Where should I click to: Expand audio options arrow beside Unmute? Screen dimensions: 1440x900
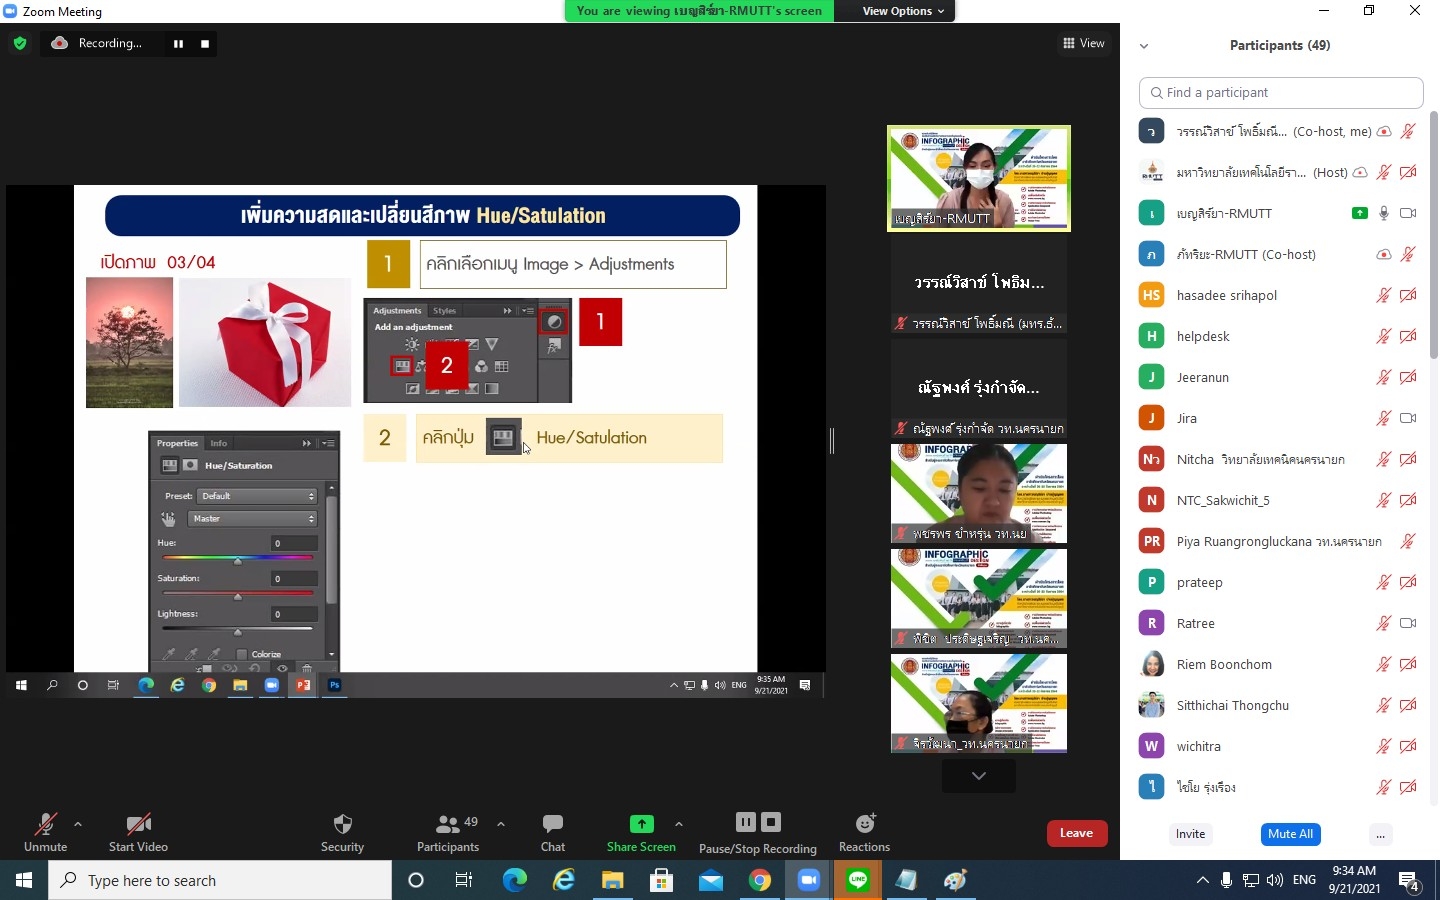click(78, 824)
